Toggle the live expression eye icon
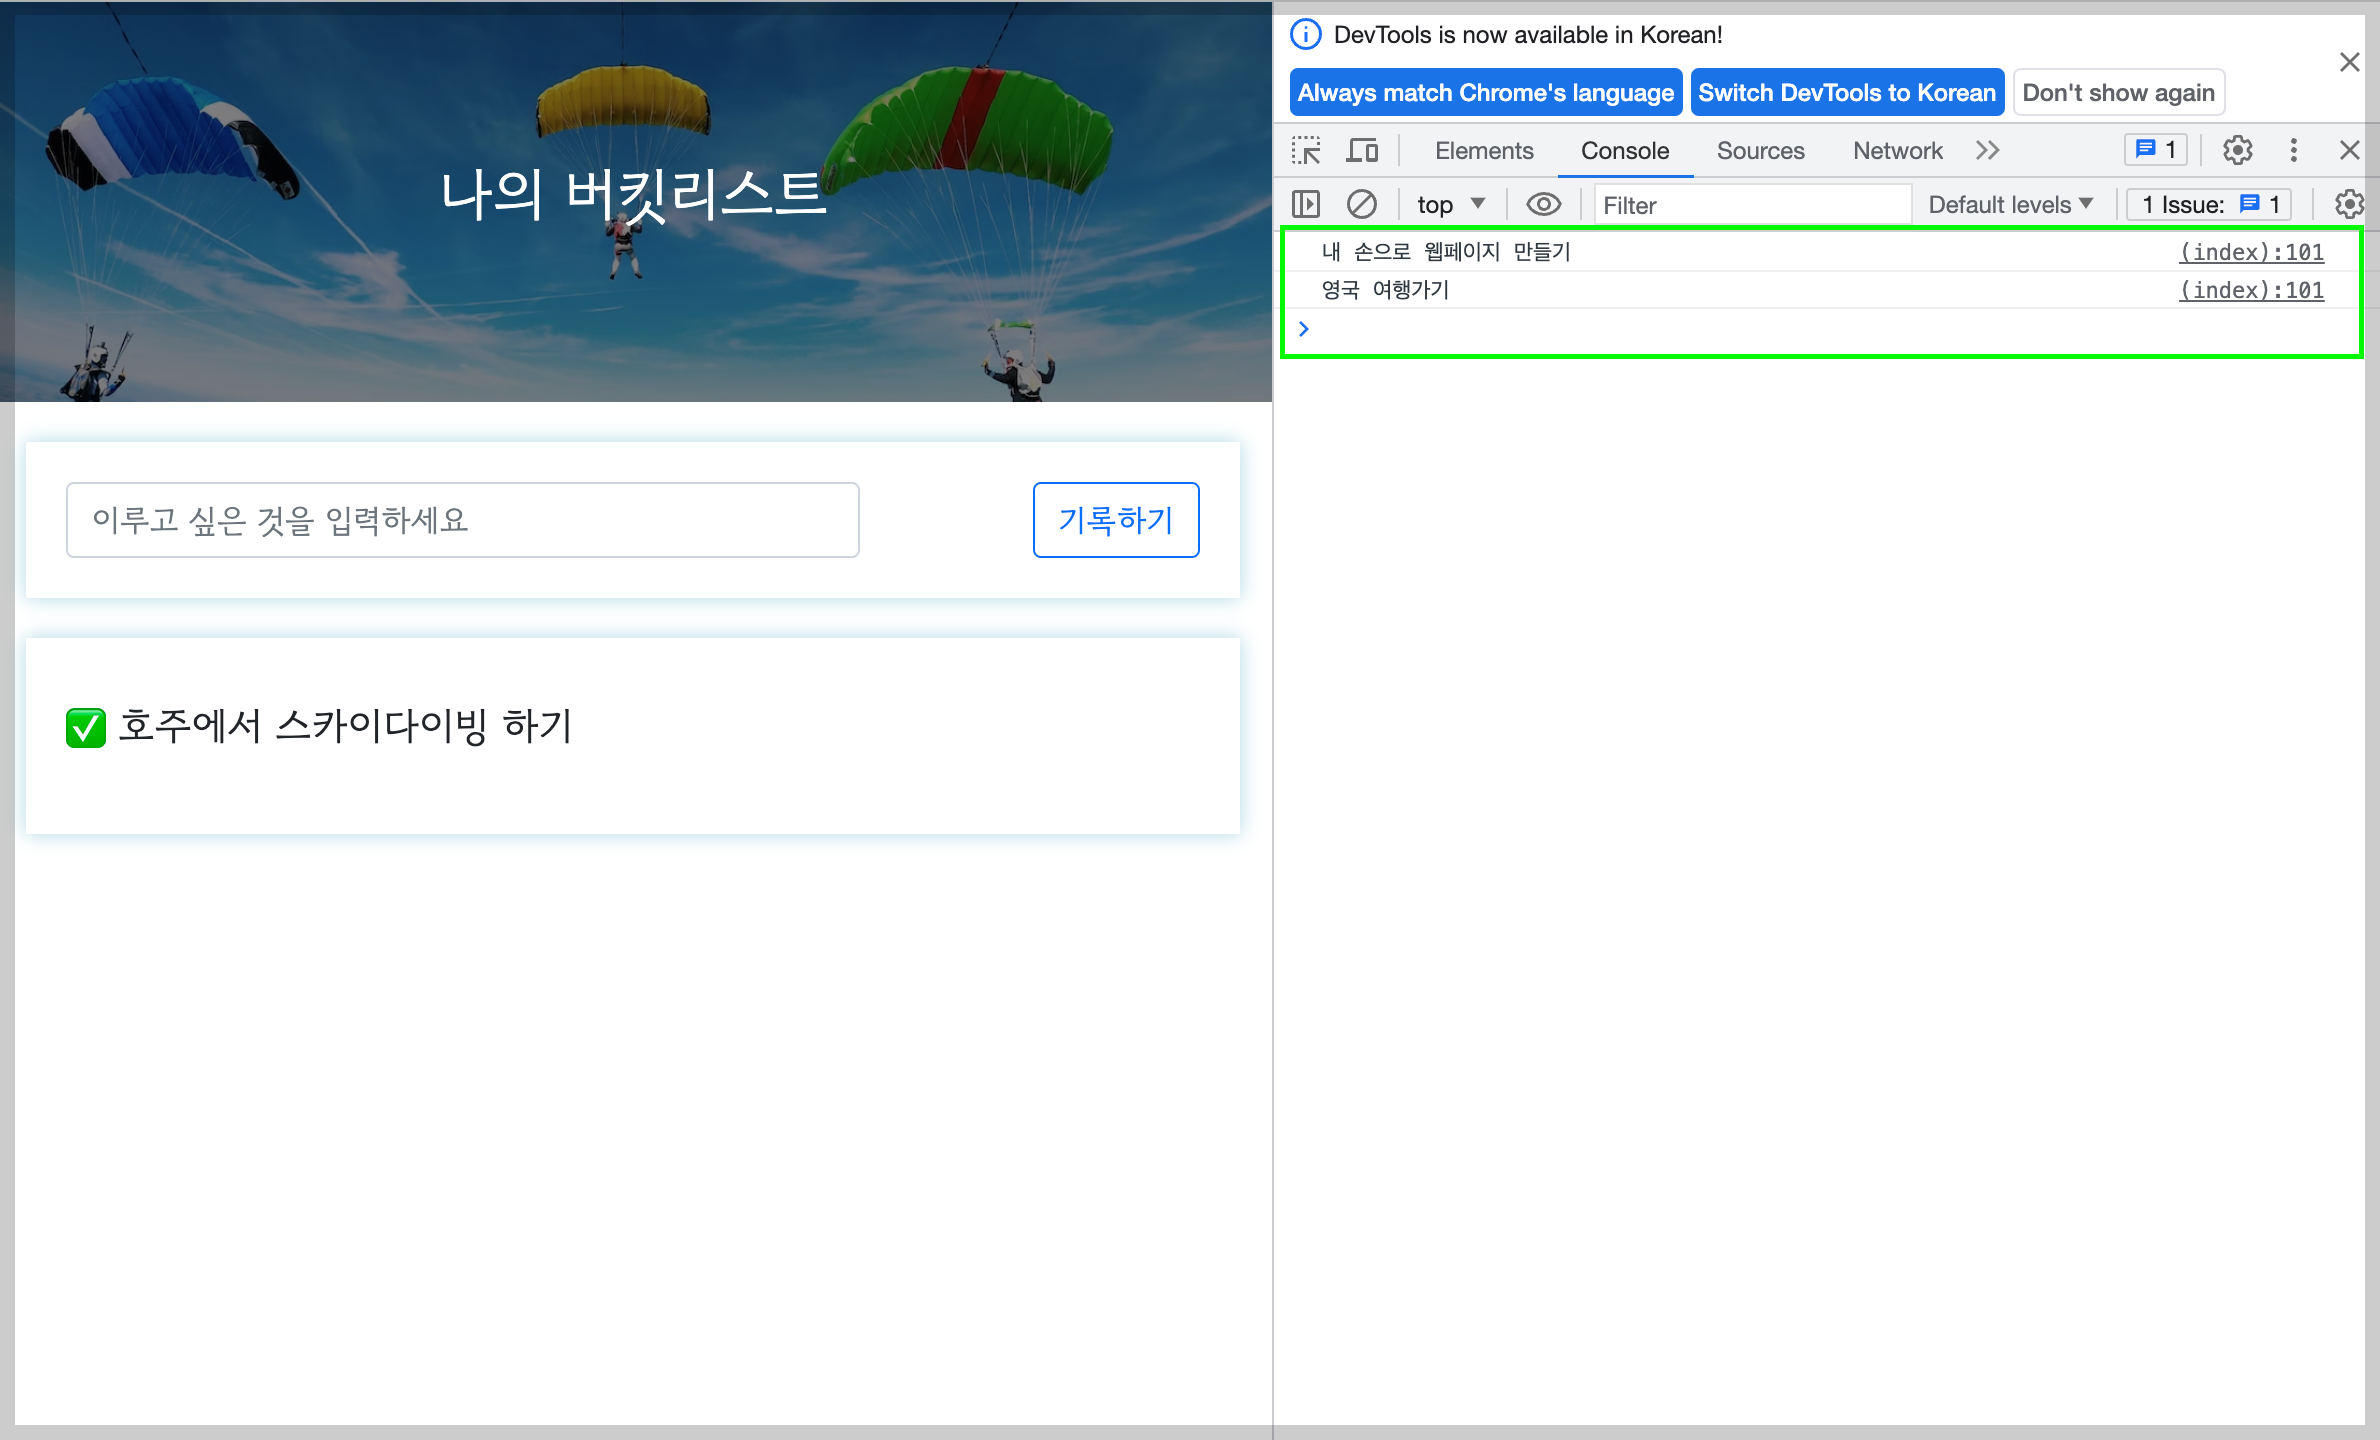2380x1440 pixels. point(1543,205)
